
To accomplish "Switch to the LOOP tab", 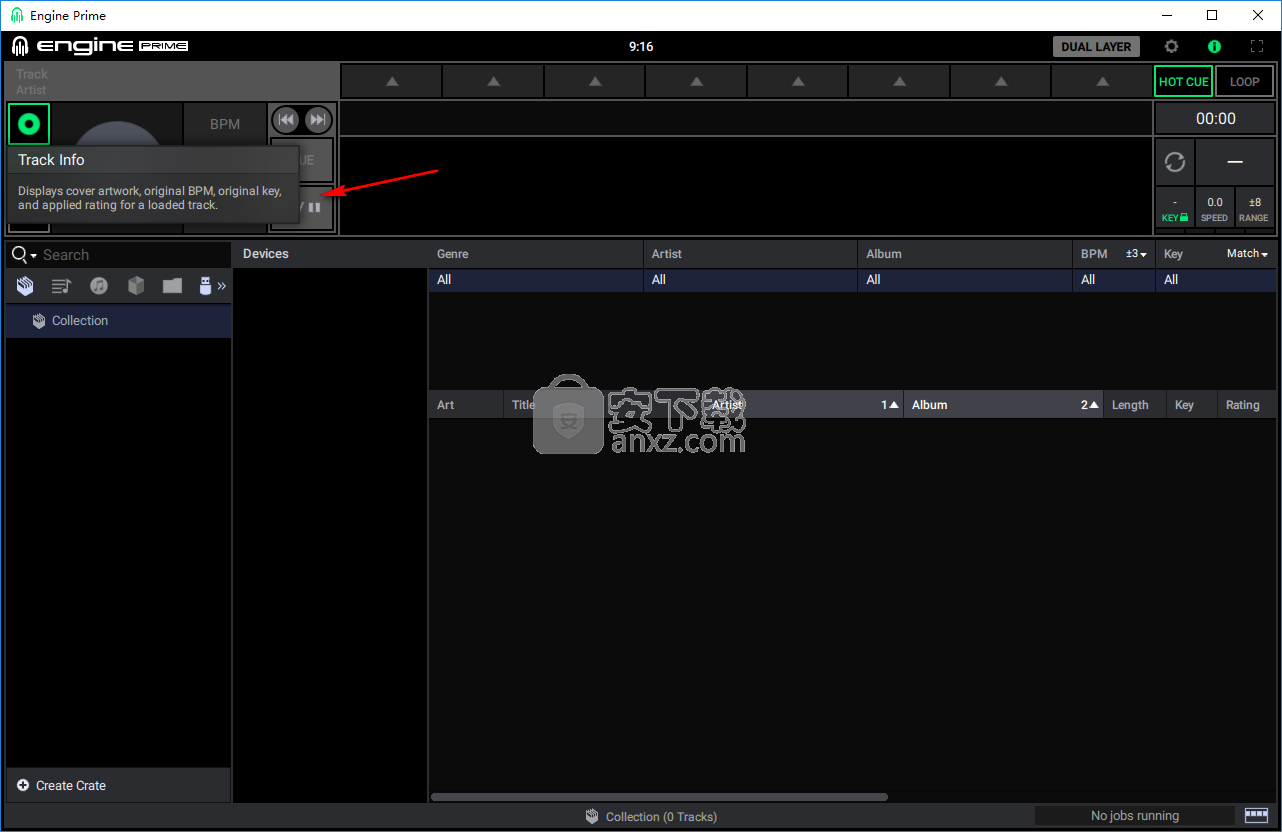I will (x=1245, y=82).
